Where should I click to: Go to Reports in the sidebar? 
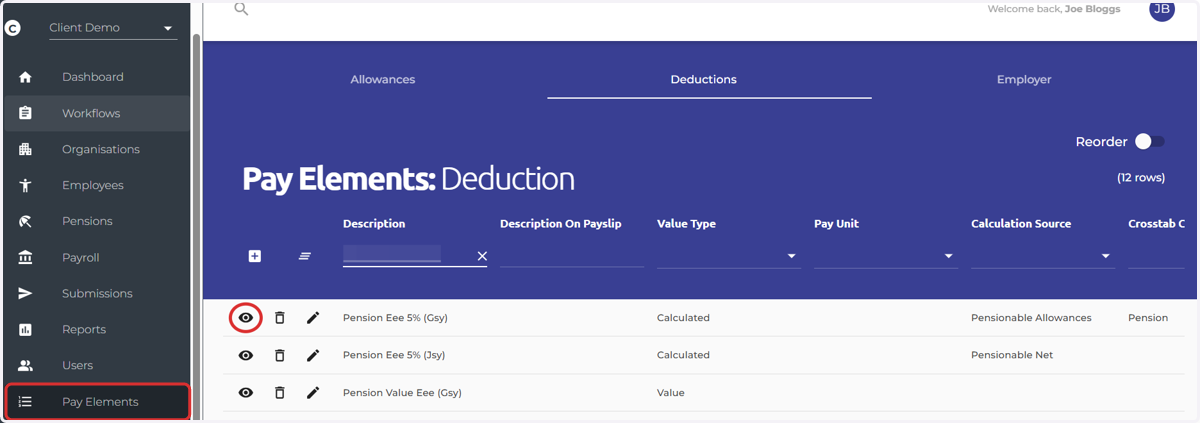click(x=84, y=329)
